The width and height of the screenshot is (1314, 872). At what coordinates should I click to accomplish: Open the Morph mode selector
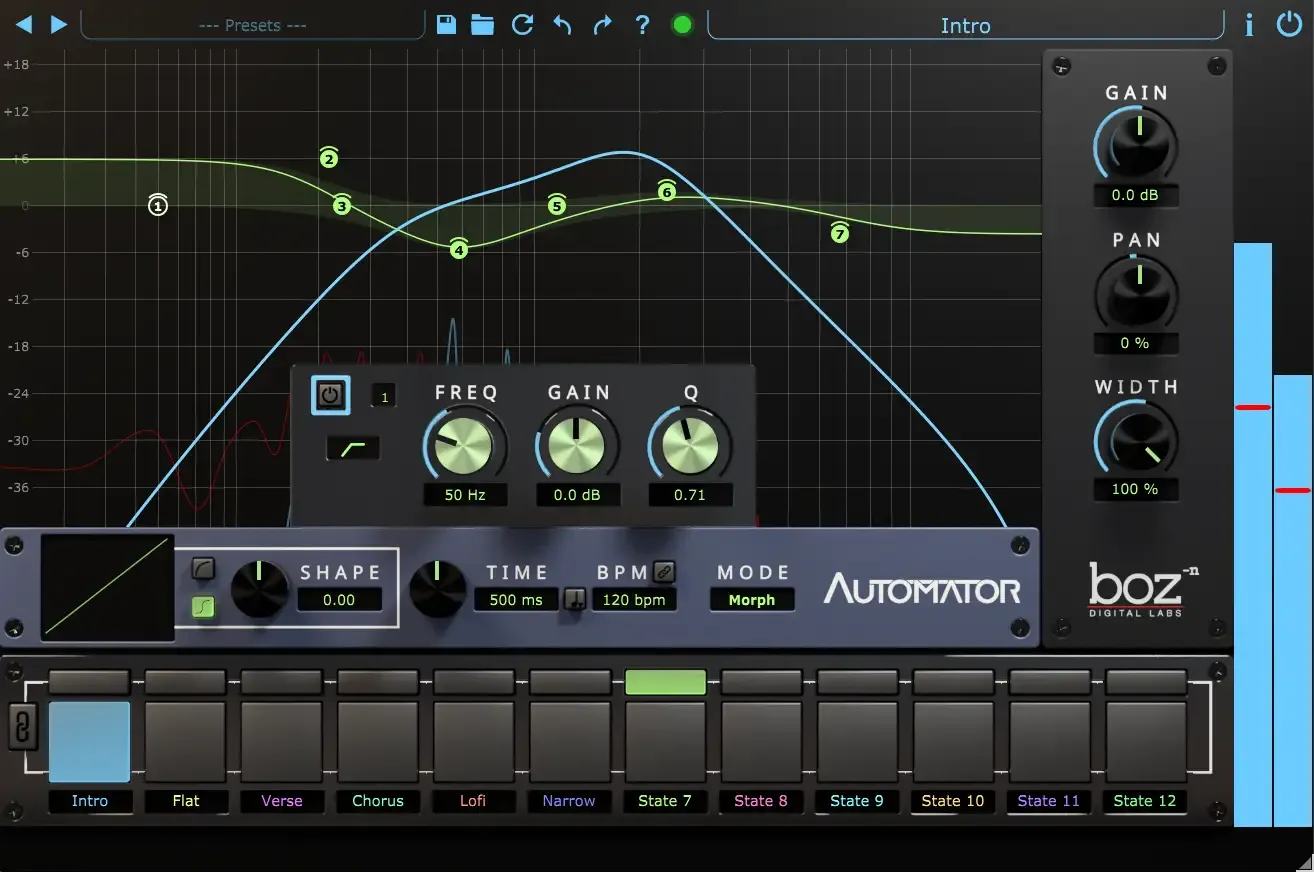click(x=752, y=600)
